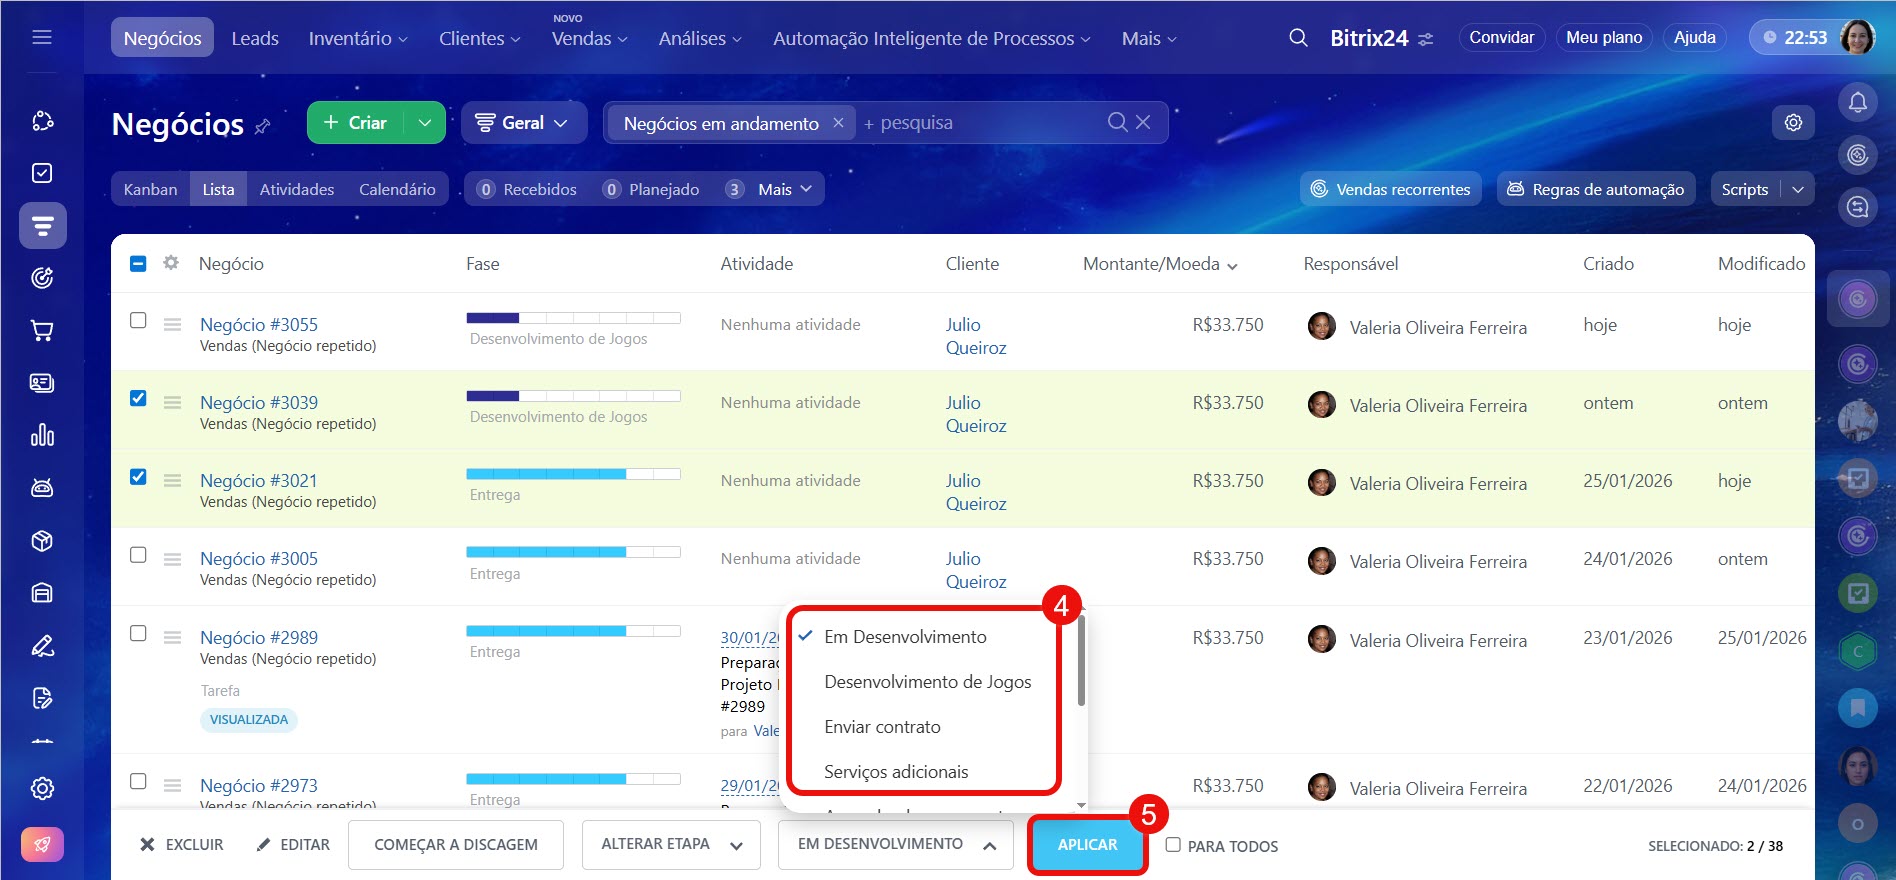1896x880 pixels.
Task: Open the analytics bar chart sidebar icon
Action: [42, 435]
